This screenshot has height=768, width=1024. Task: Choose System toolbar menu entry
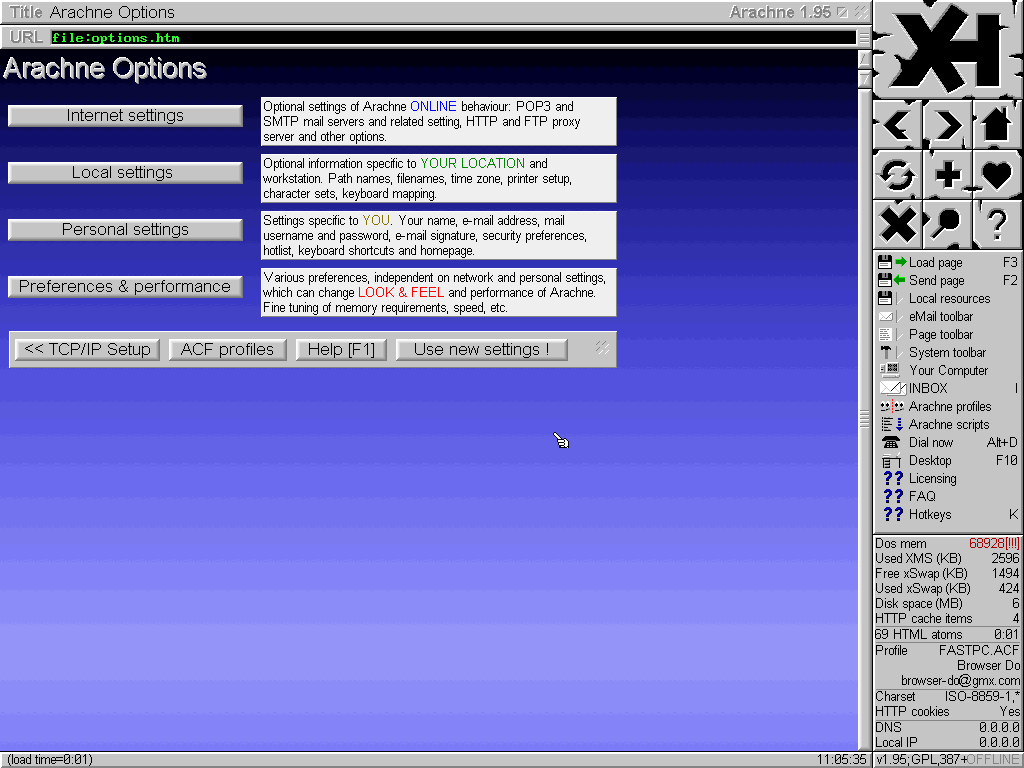pos(948,352)
